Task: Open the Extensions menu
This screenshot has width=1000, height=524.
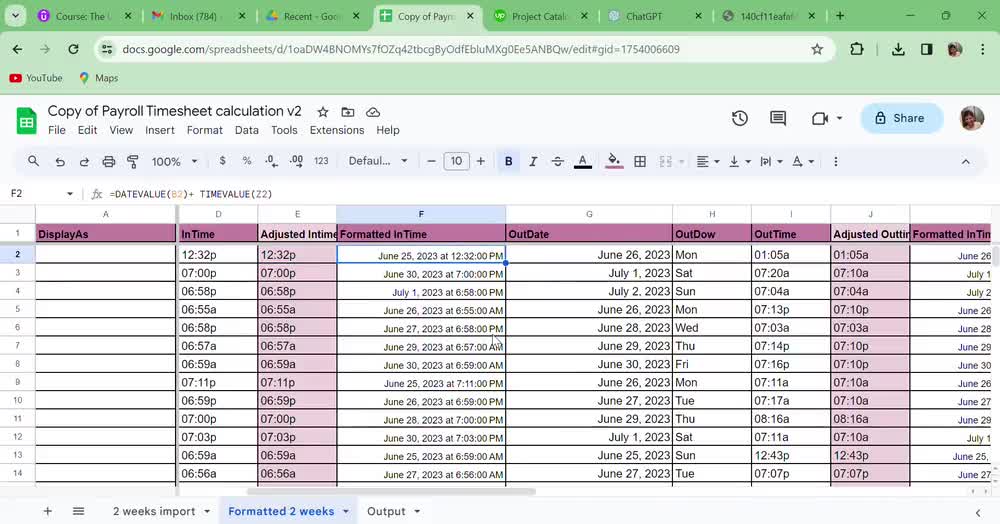Action: [x=337, y=130]
